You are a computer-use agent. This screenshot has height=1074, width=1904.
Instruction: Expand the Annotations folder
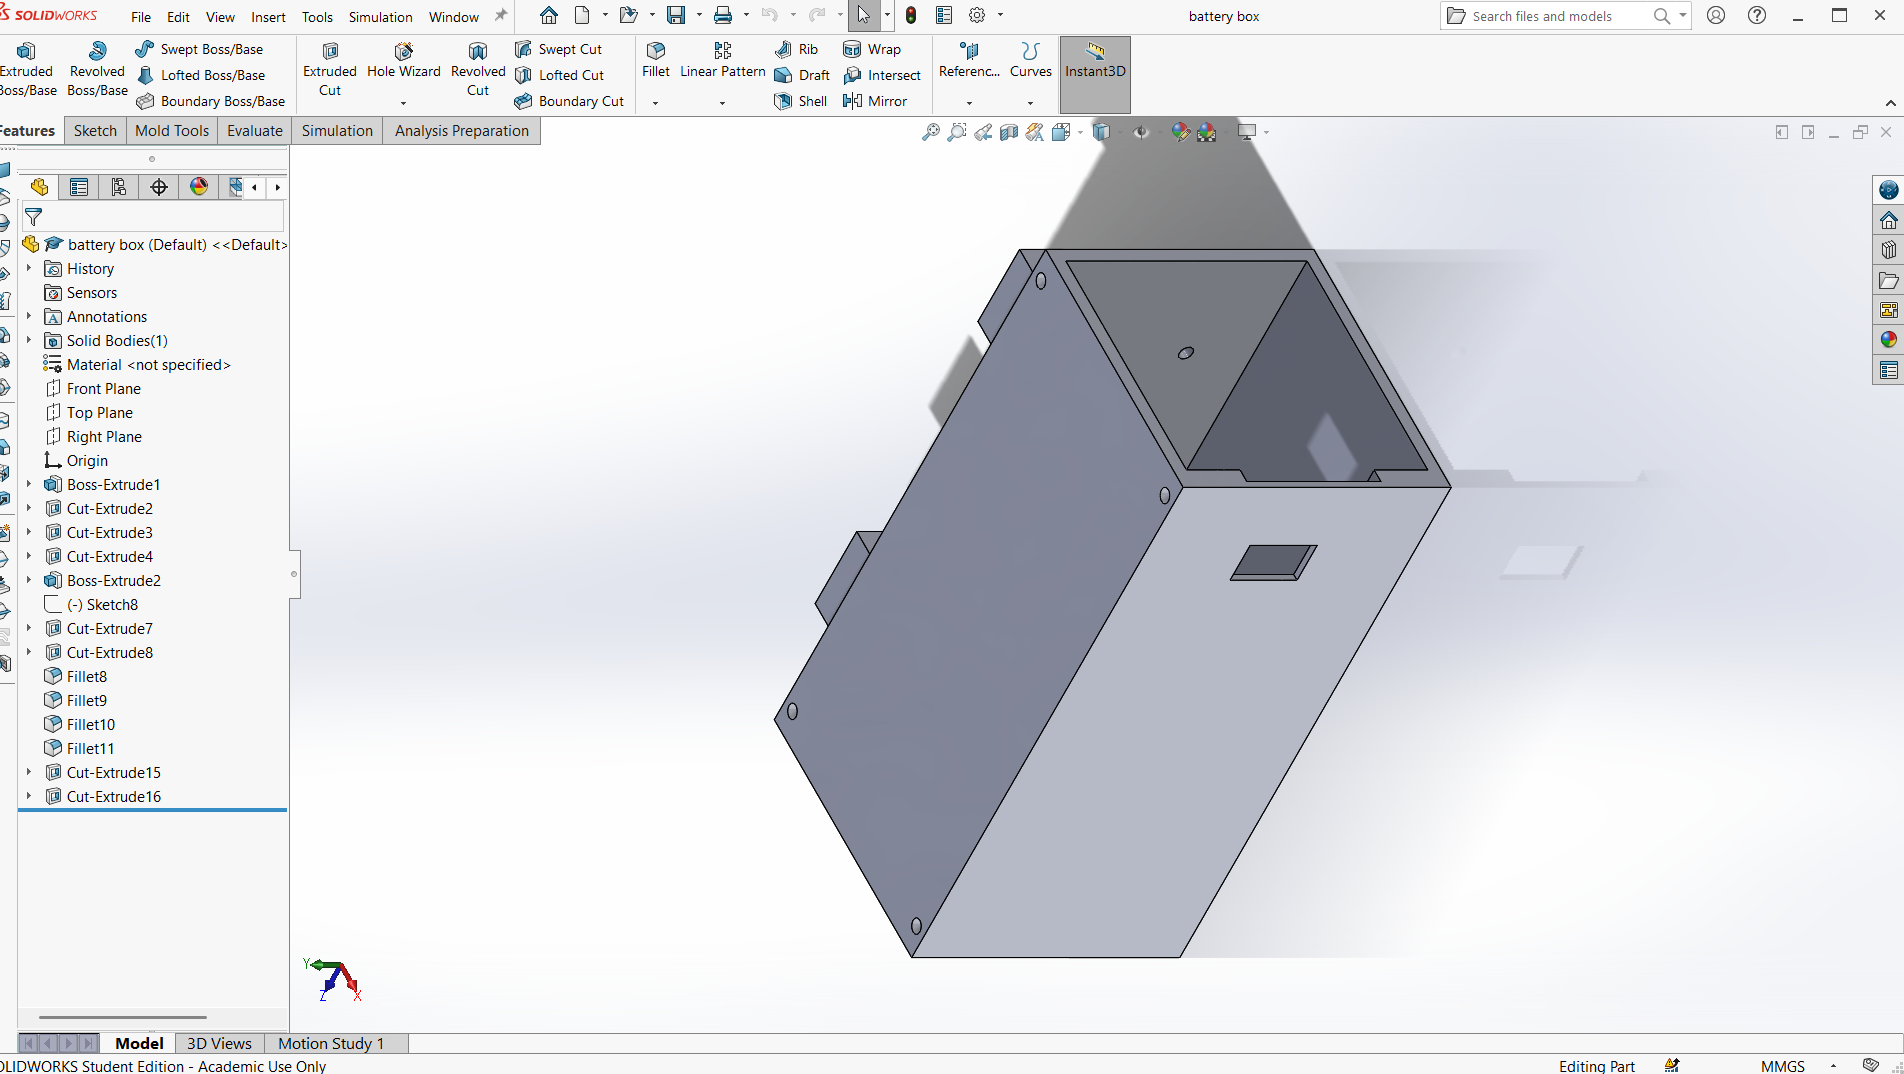coord(29,316)
